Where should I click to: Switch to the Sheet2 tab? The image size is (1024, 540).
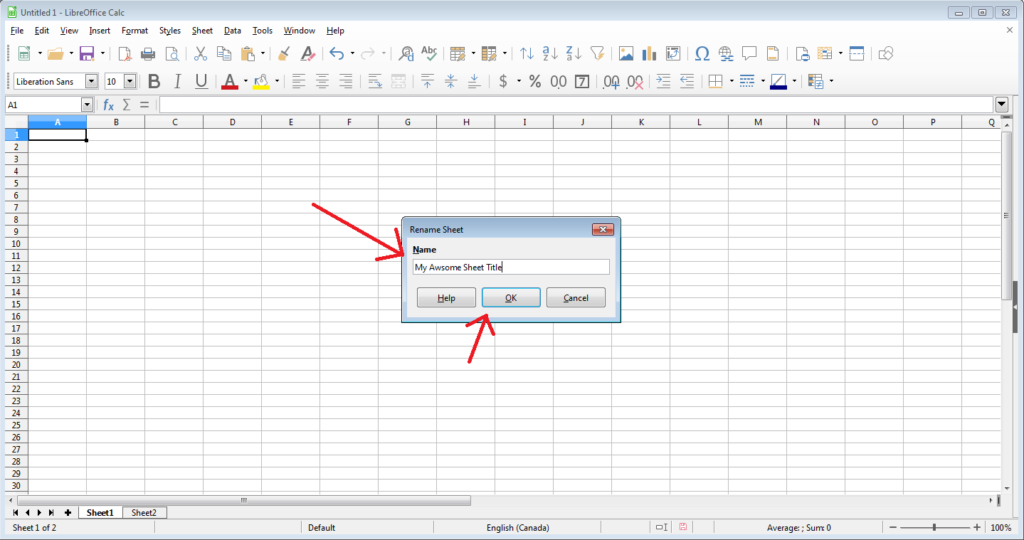pos(144,512)
